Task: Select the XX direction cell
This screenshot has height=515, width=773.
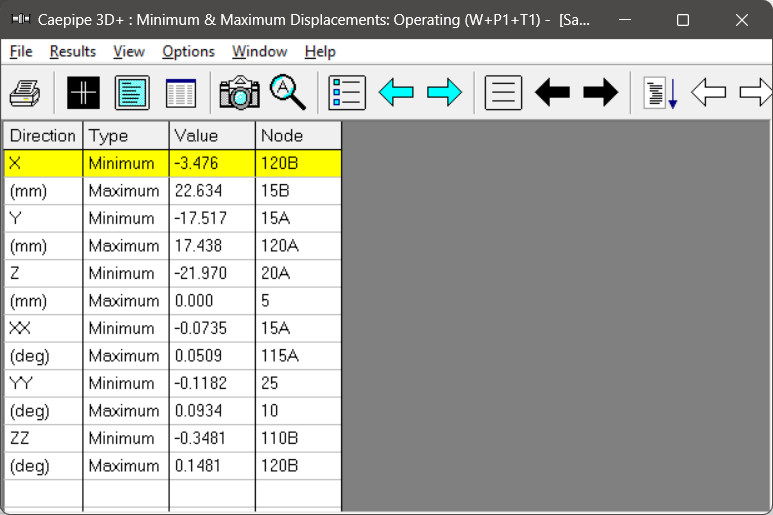Action: 43,328
